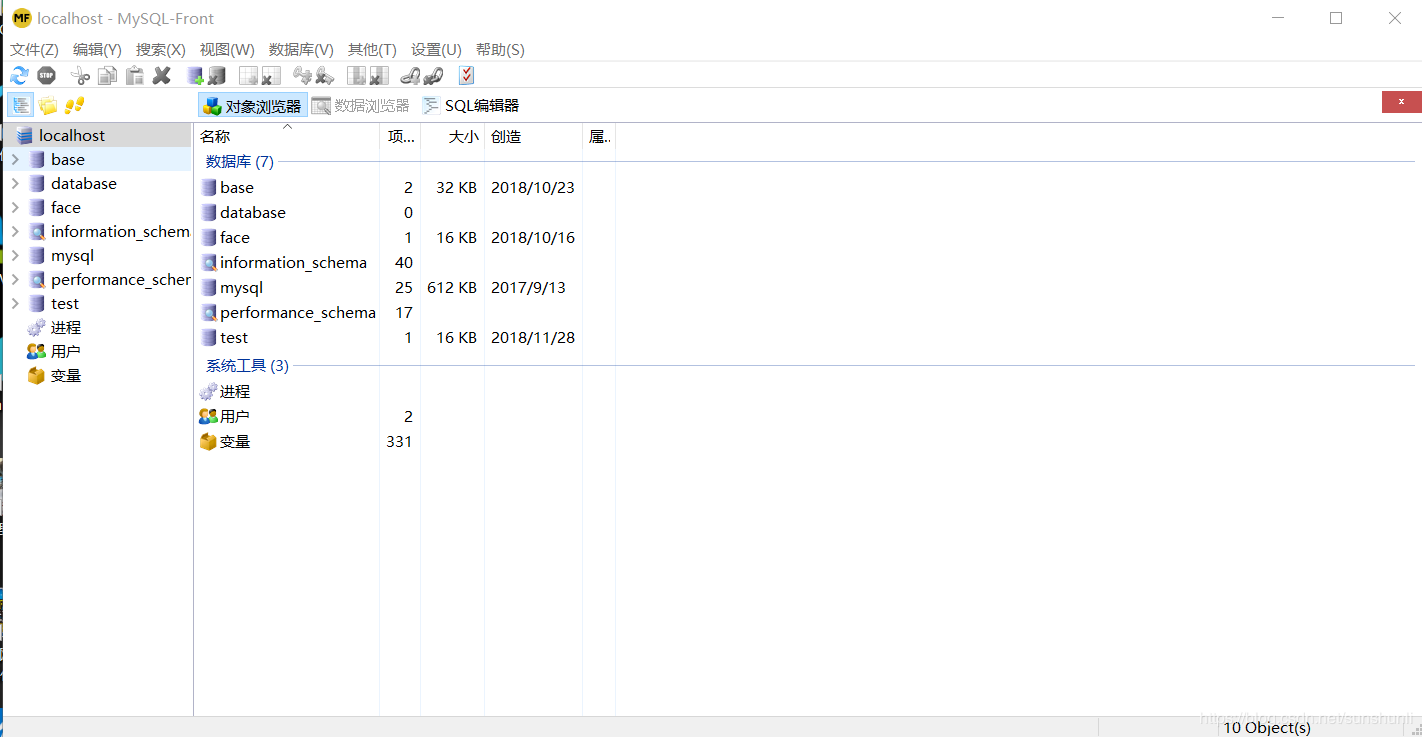Toggle the SQL history footprints icon
1422x737 pixels.
click(74, 105)
